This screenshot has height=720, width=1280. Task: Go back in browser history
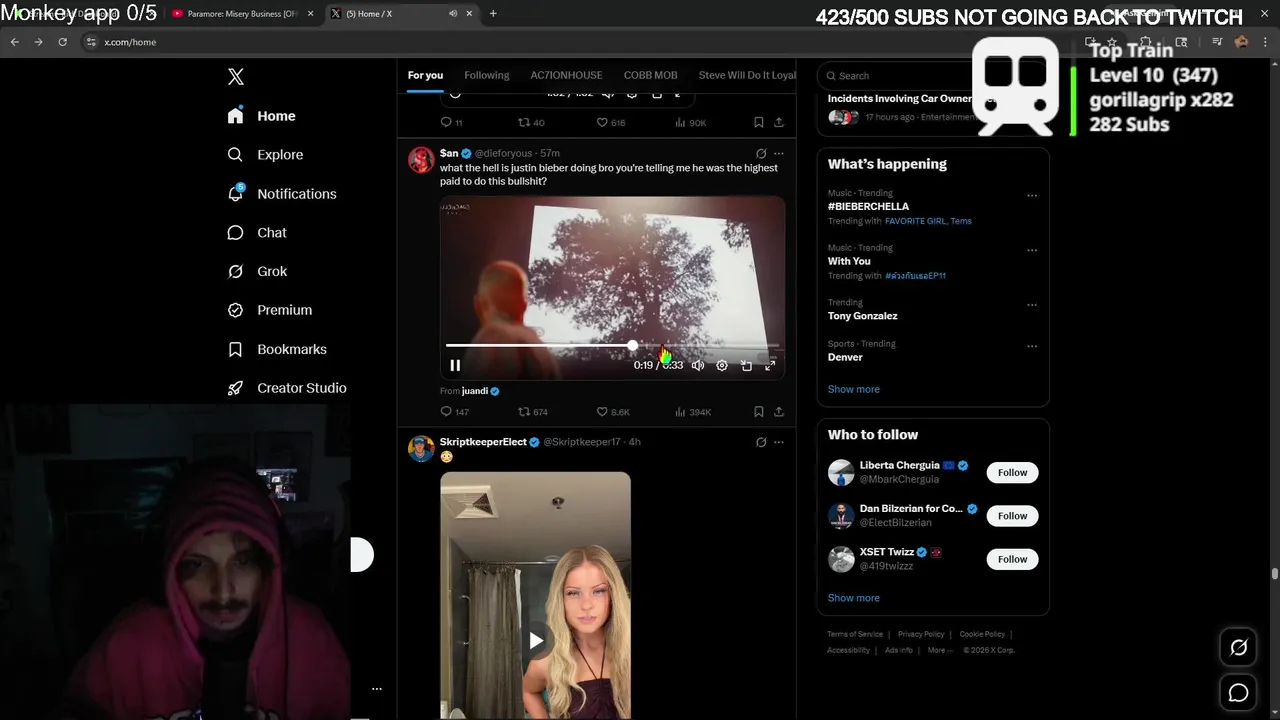click(x=14, y=42)
